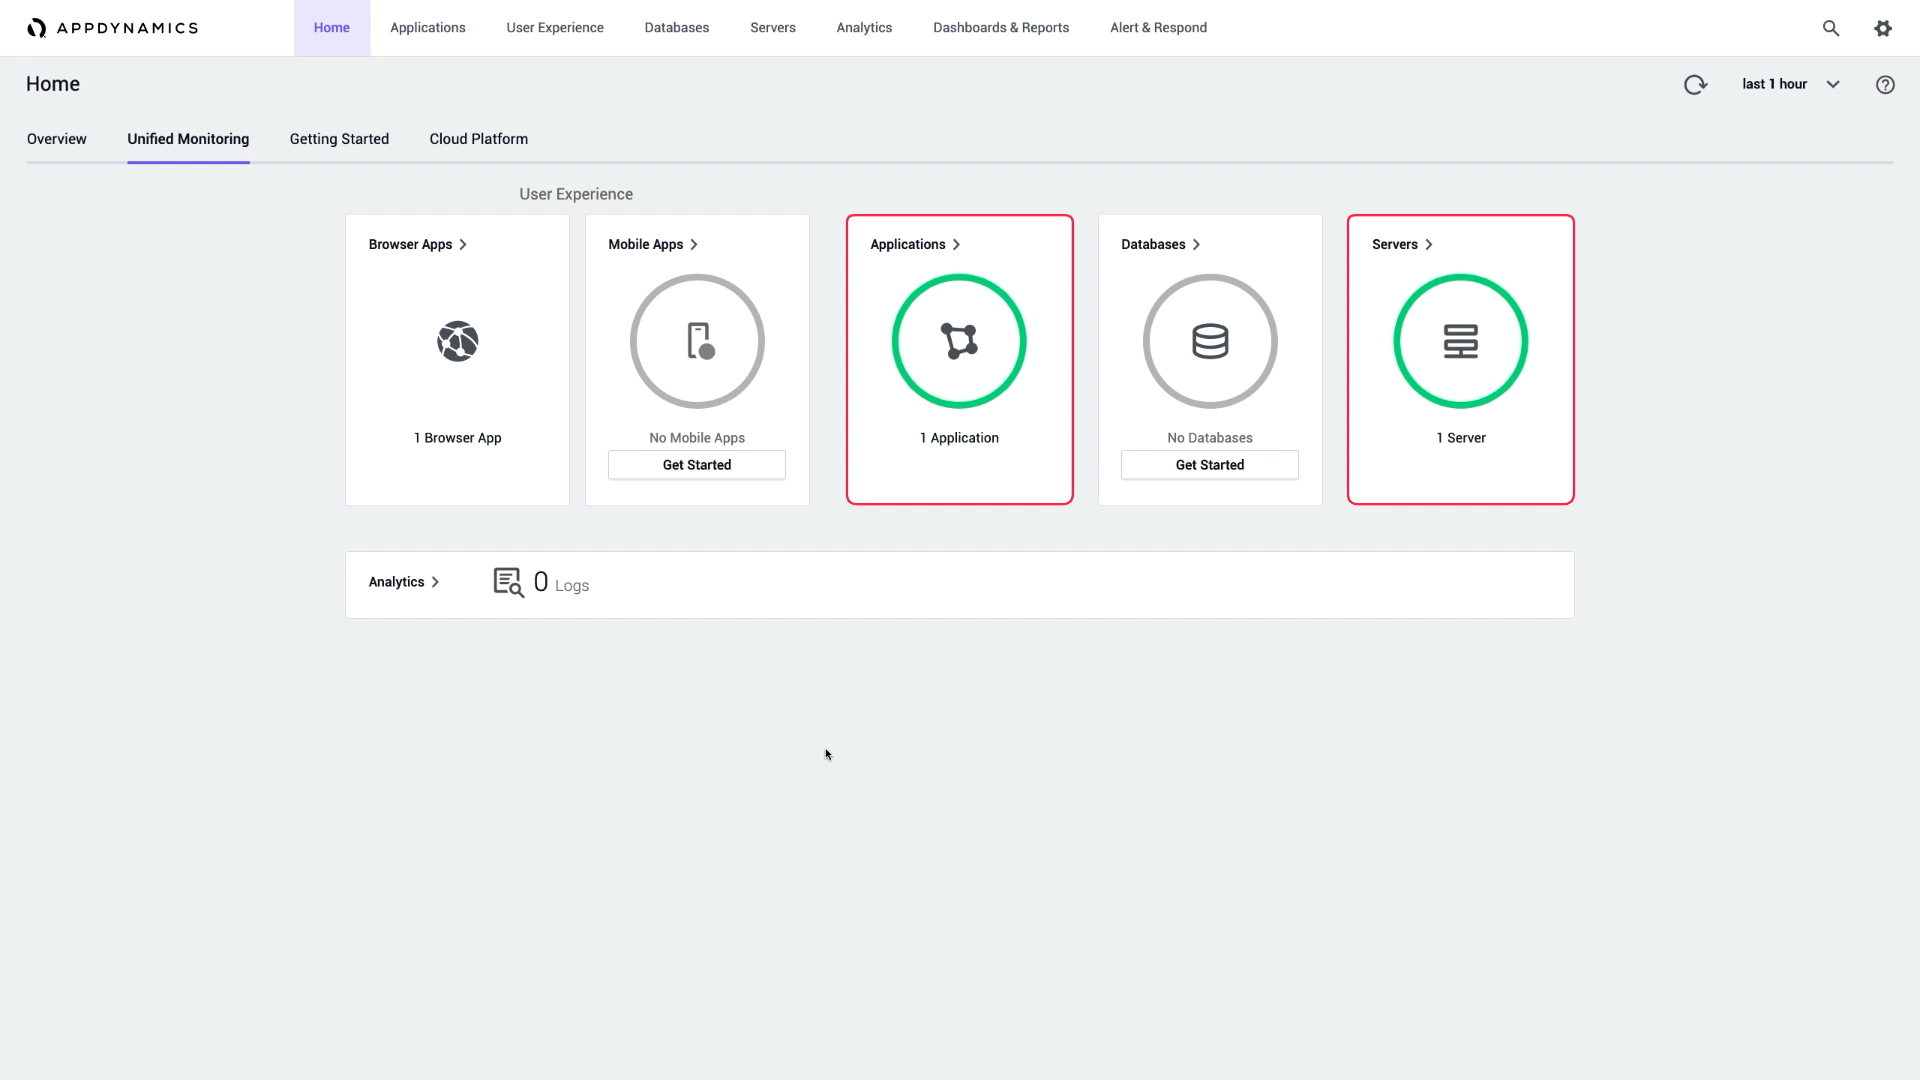Open Dashboards & Reports in top menu
This screenshot has height=1080, width=1920.
[x=1001, y=28]
